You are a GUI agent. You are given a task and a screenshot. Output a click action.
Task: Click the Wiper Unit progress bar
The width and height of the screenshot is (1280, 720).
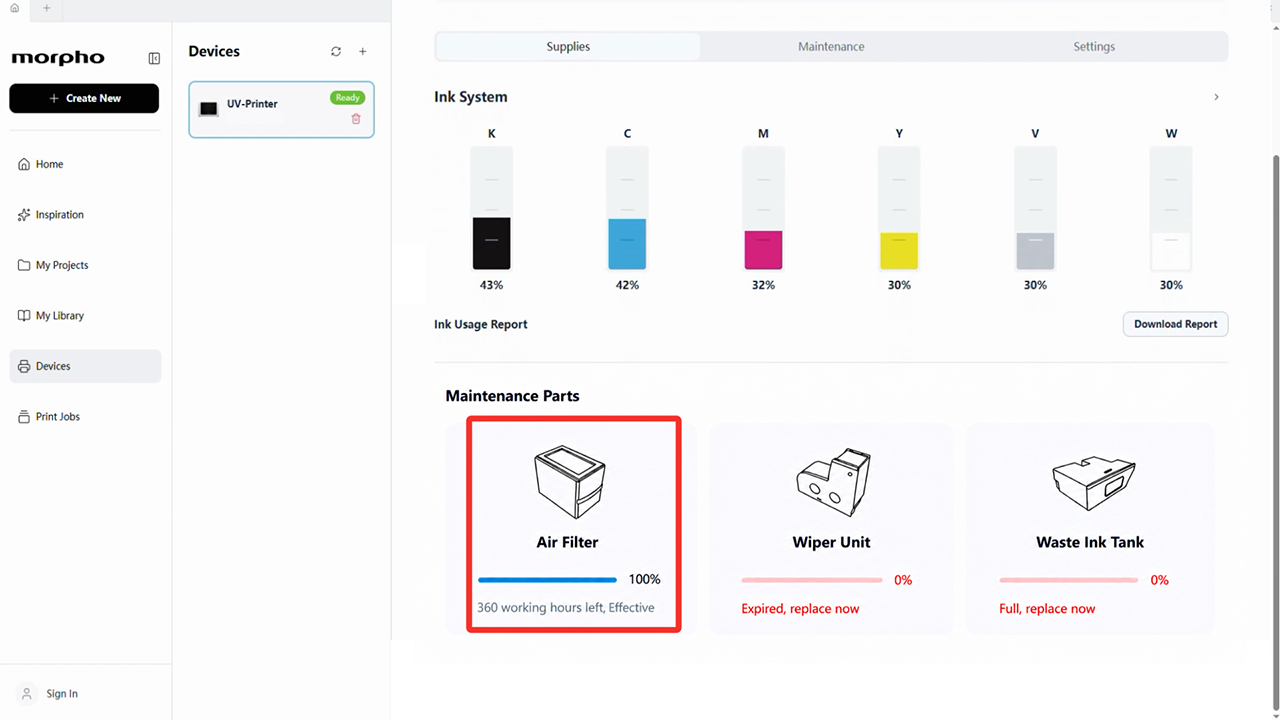(x=812, y=580)
